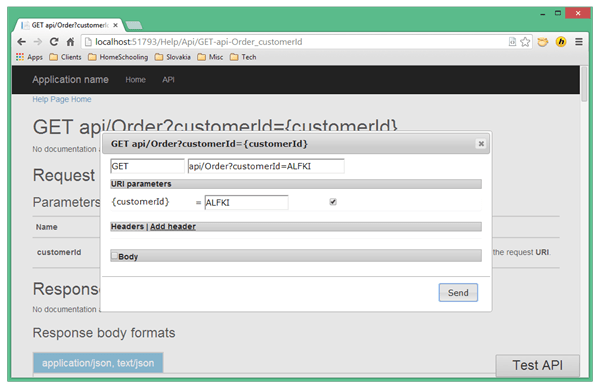The height and width of the screenshot is (390, 600).
Task: Open the API navbar item
Action: click(x=168, y=80)
